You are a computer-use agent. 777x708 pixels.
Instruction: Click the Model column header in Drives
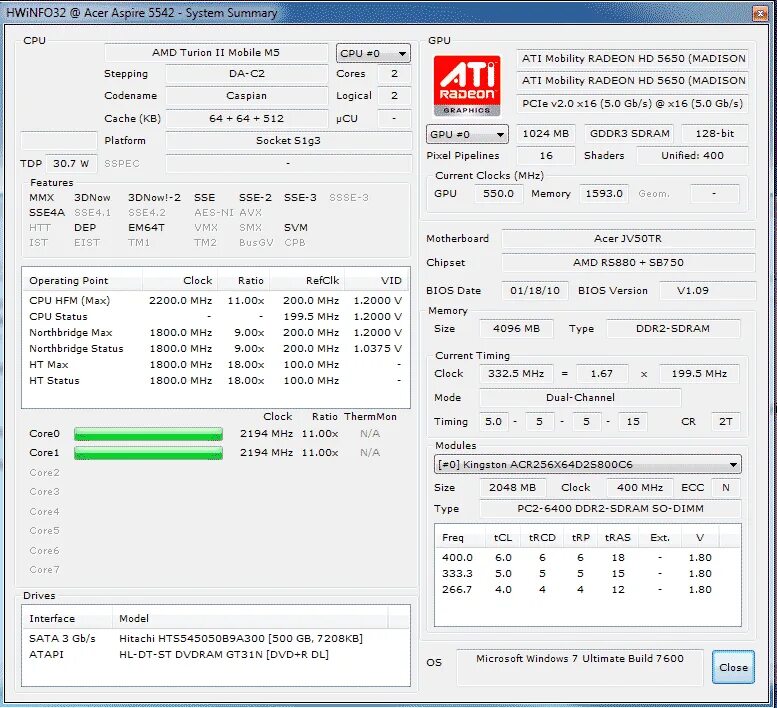pyautogui.click(x=250, y=618)
